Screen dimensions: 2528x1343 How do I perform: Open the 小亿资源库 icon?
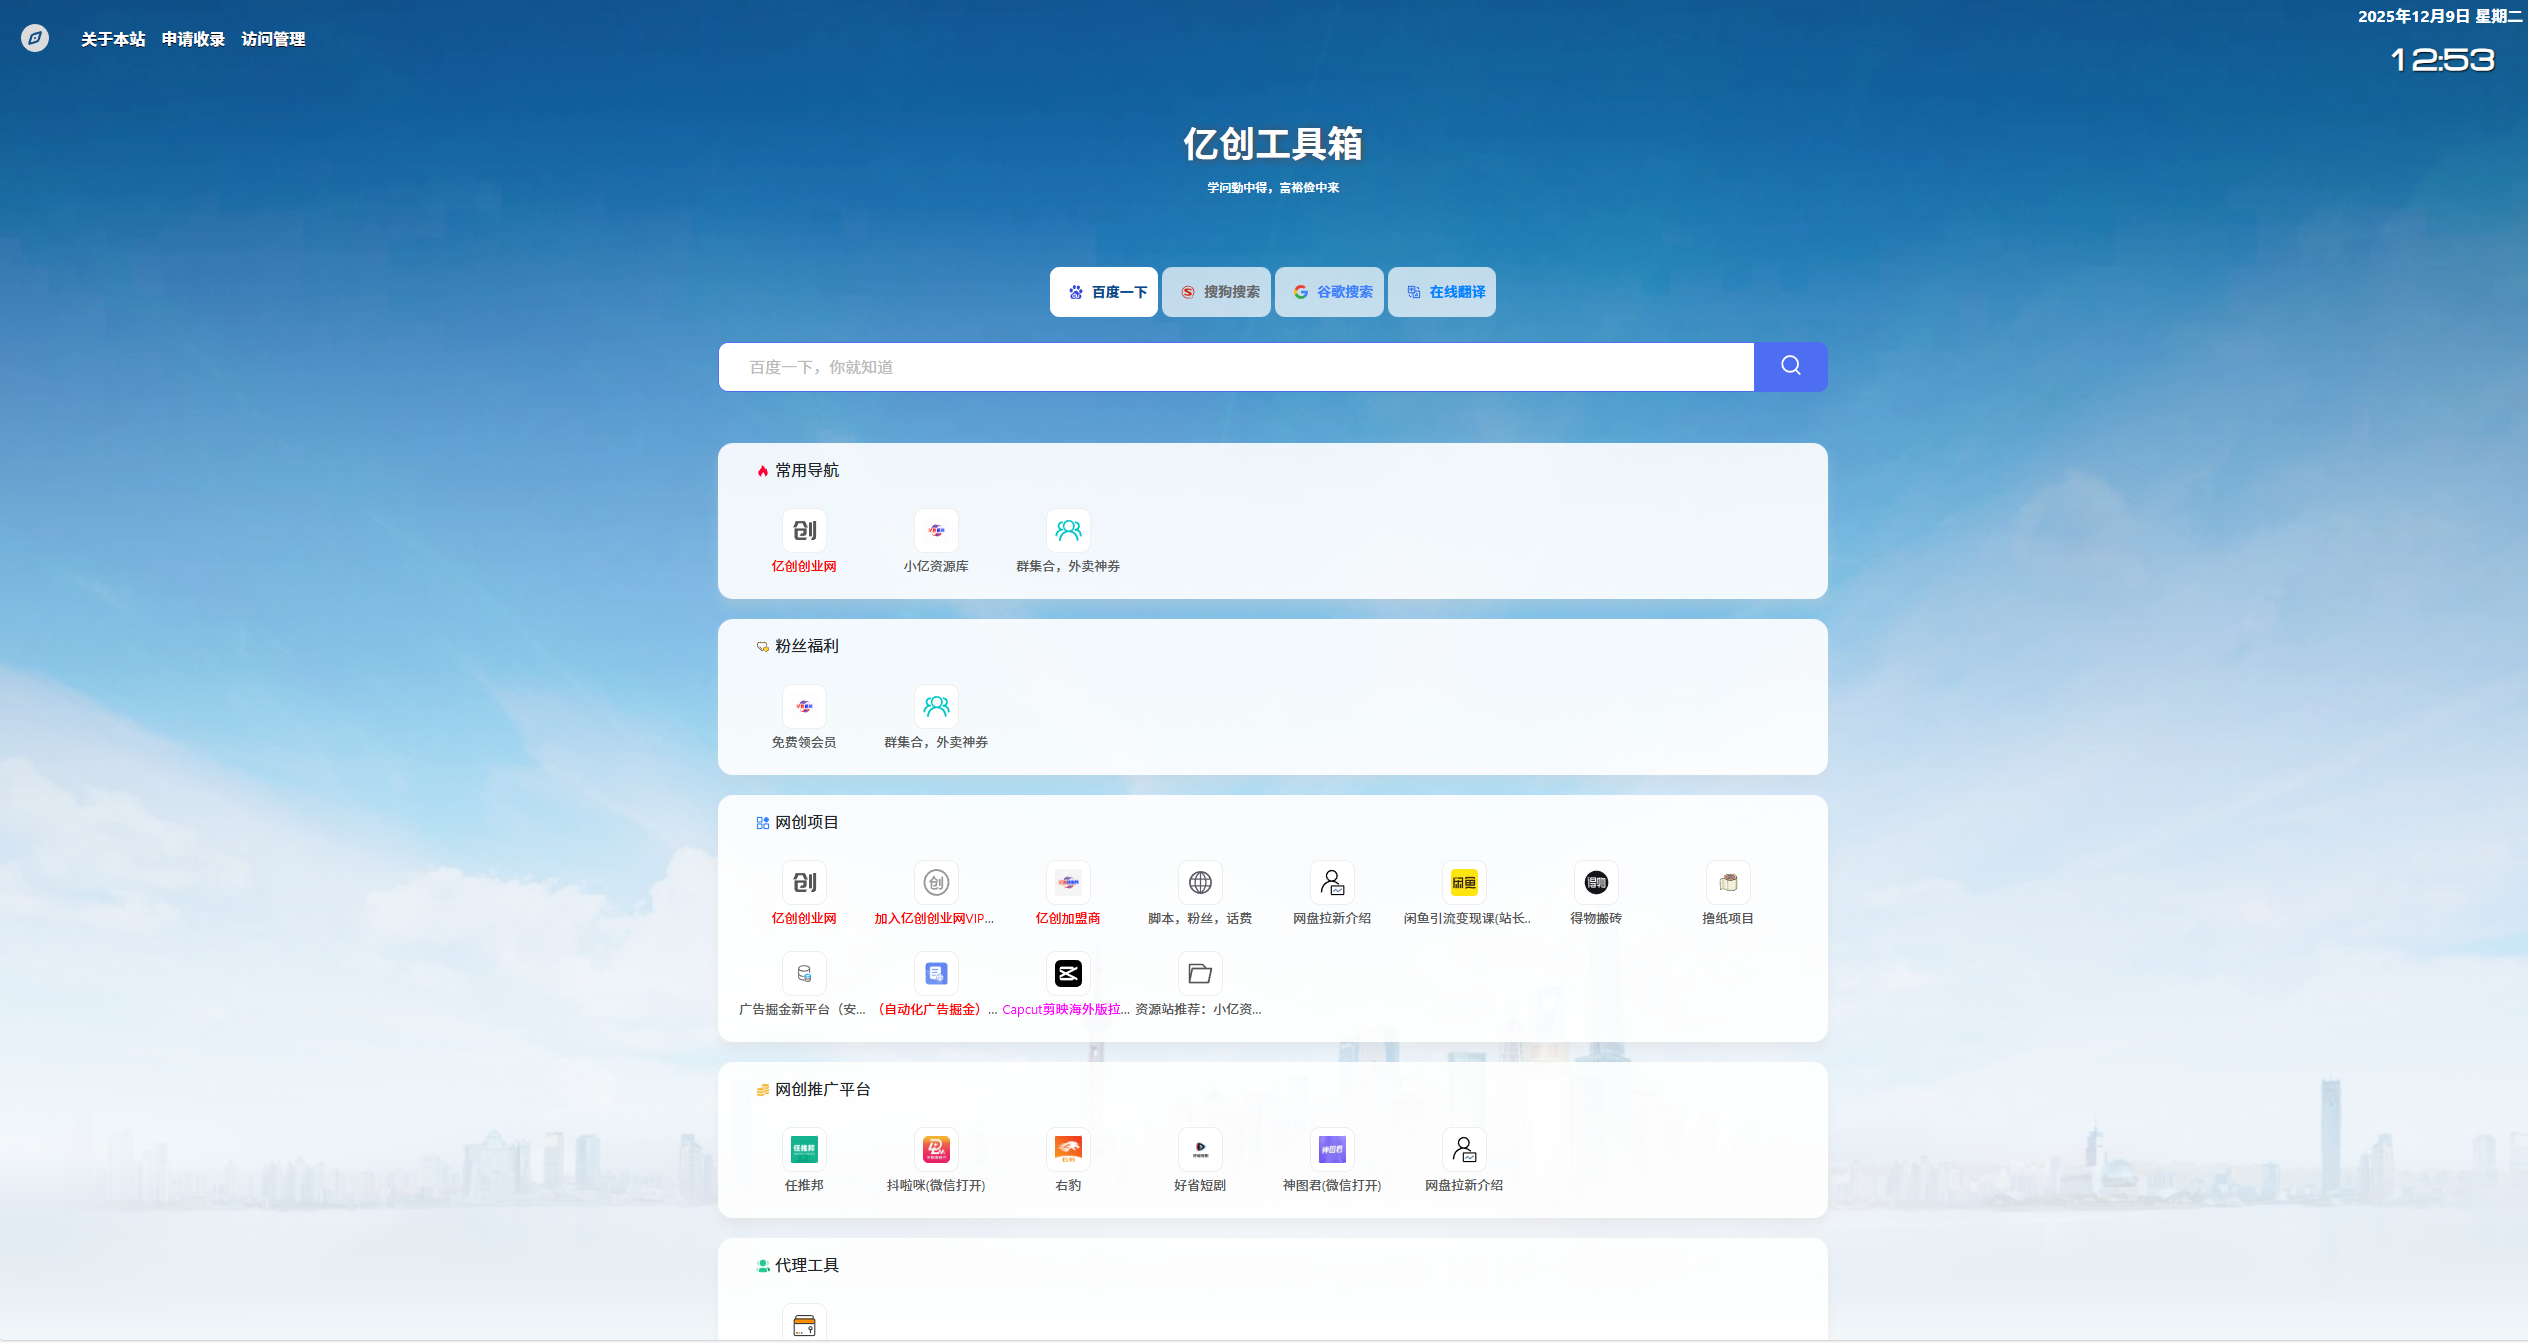click(x=936, y=531)
